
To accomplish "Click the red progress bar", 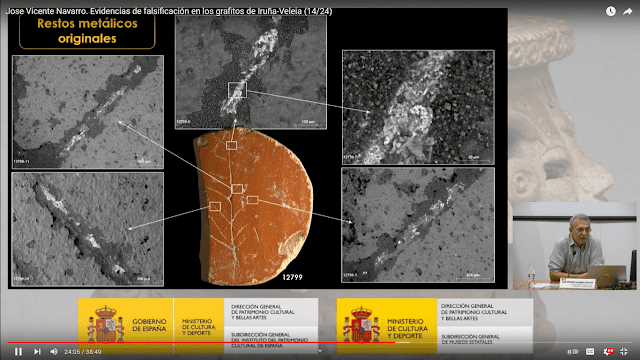I will click(320, 342).
